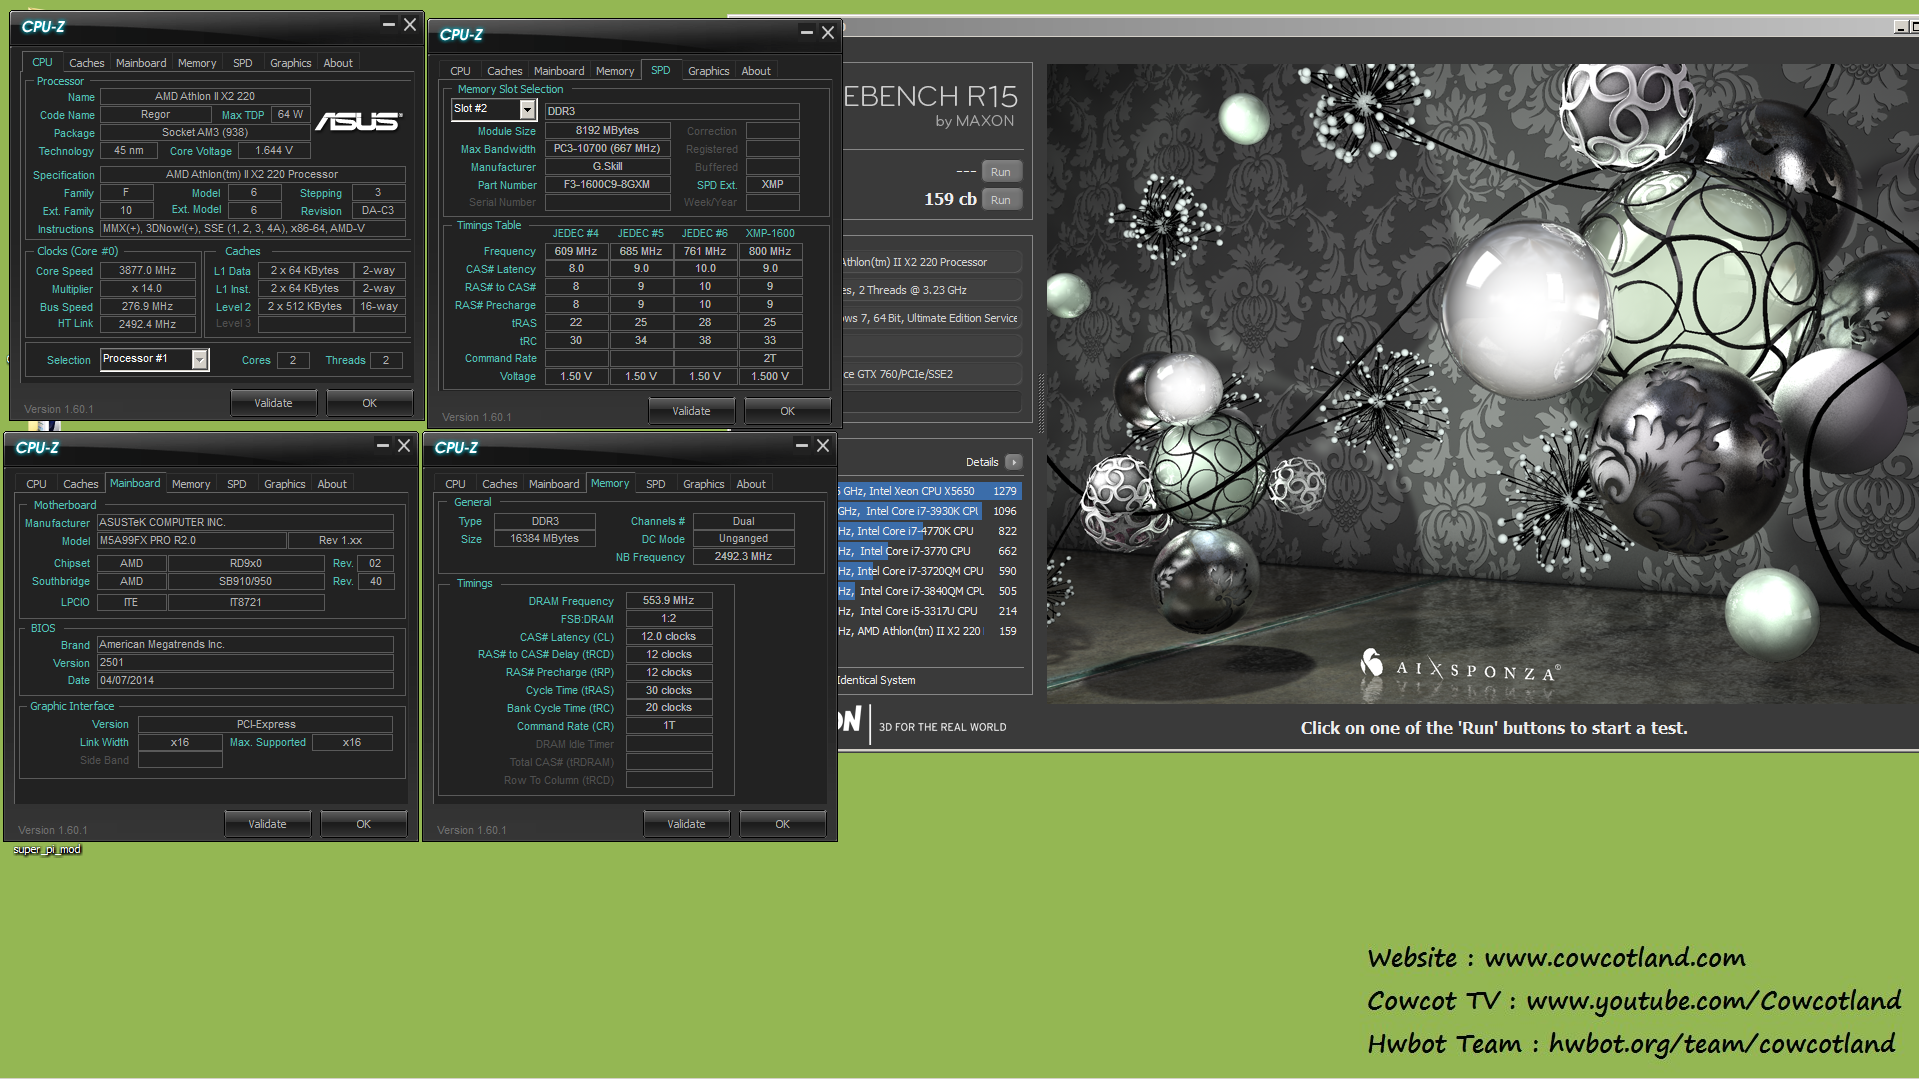
Task: Minimize the Mainboard CPU-Z window
Action: coord(382,446)
